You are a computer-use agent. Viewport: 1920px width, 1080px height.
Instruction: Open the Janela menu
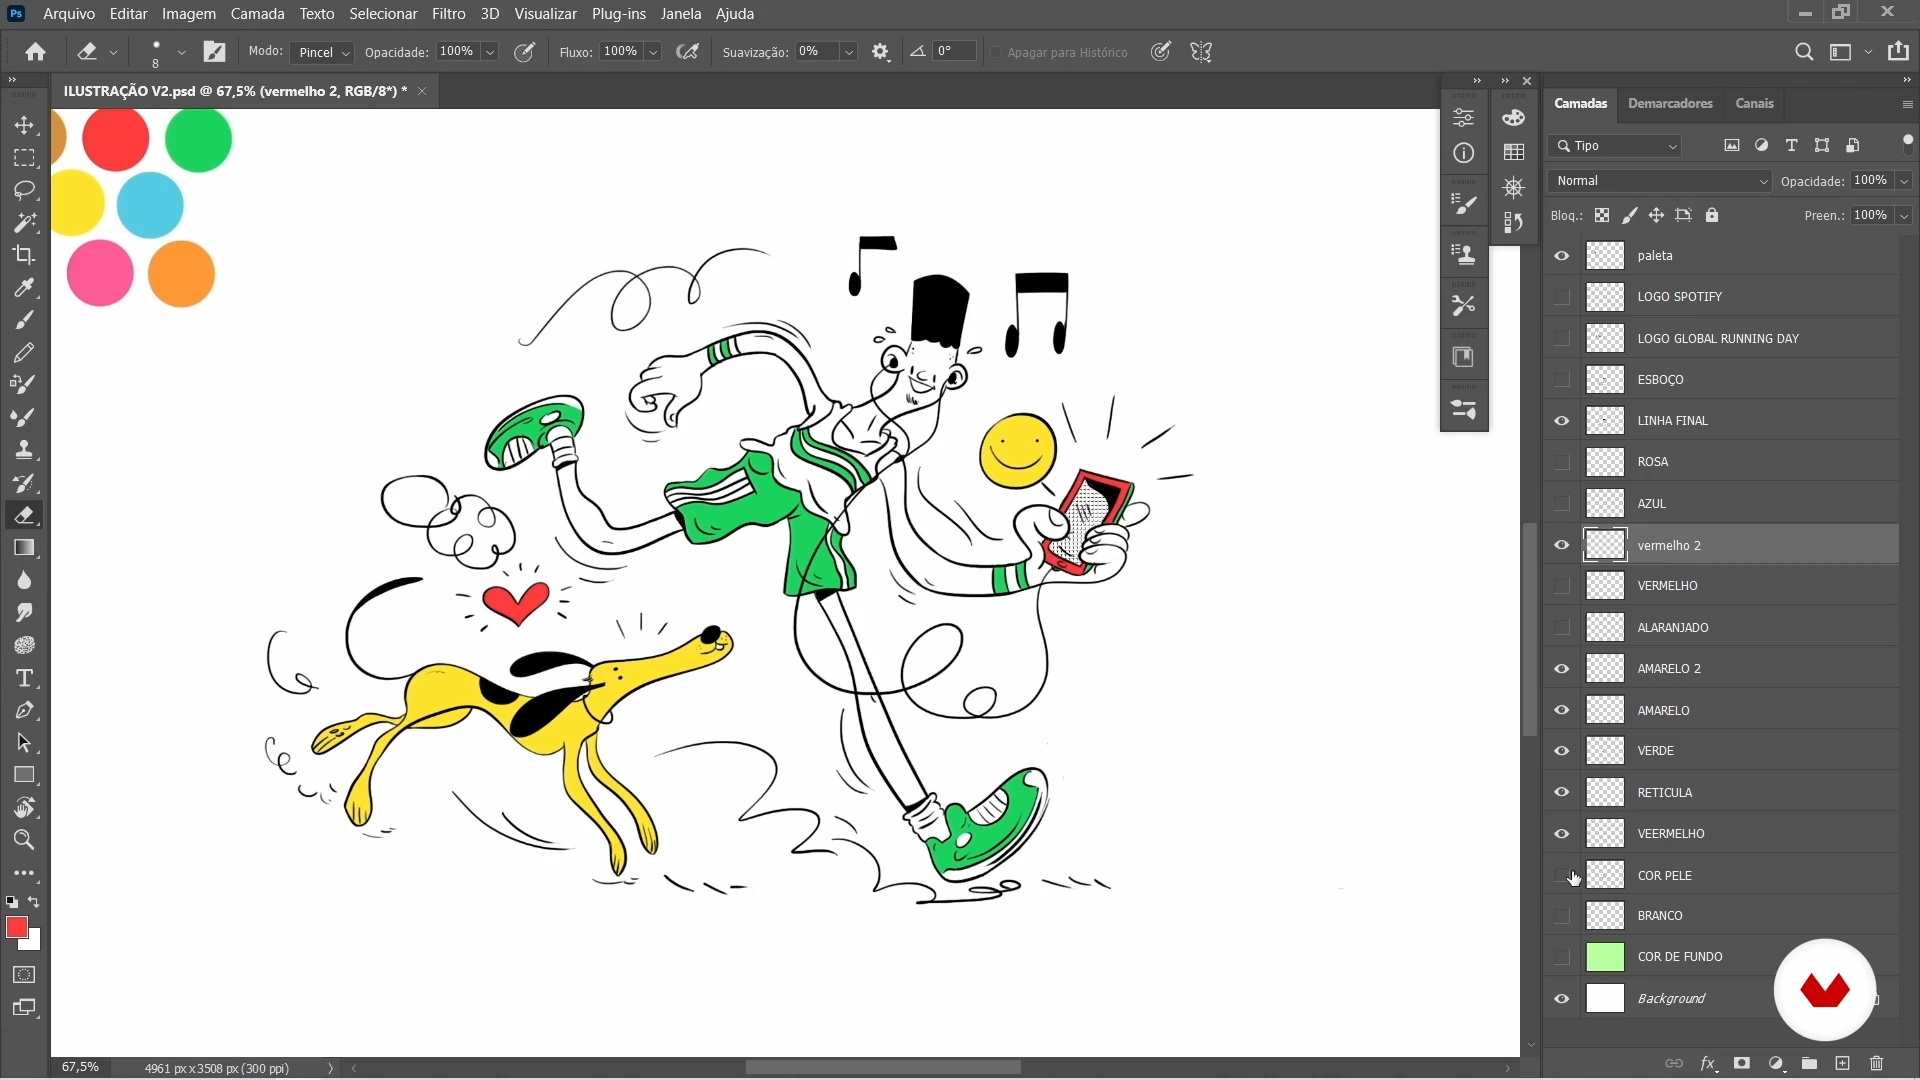[x=681, y=14]
